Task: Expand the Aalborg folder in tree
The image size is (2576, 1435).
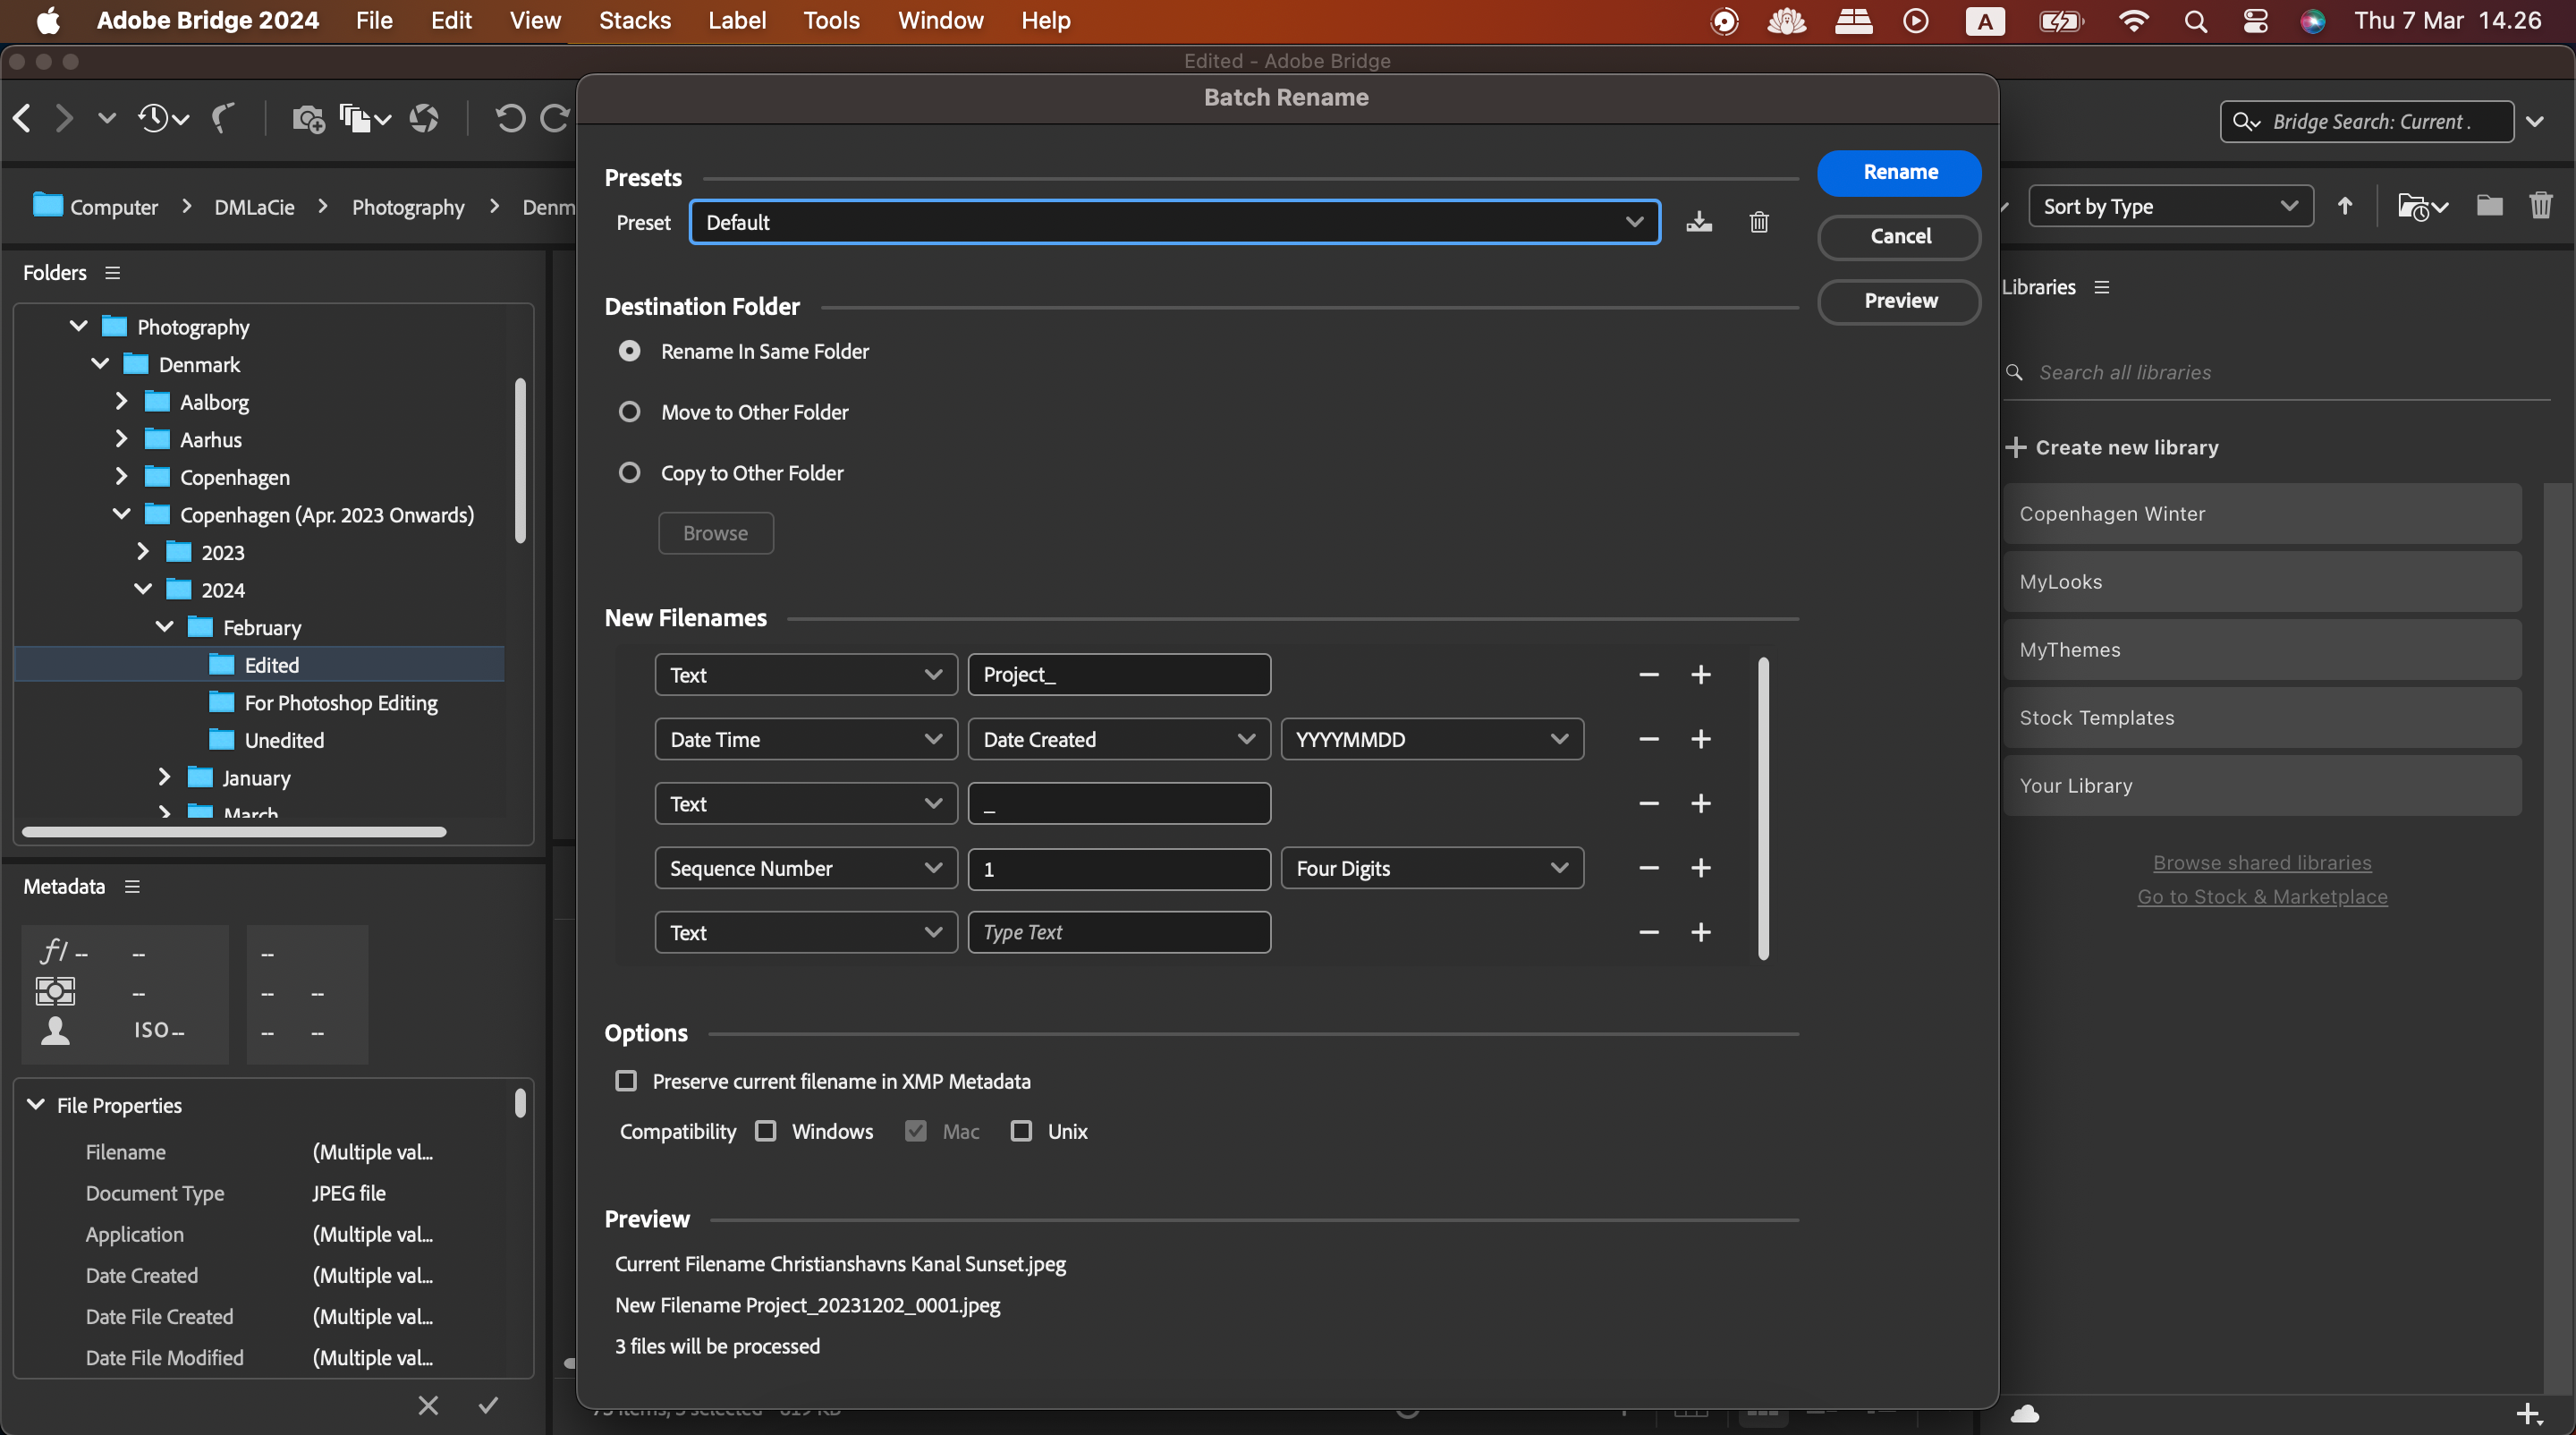Action: 121,402
